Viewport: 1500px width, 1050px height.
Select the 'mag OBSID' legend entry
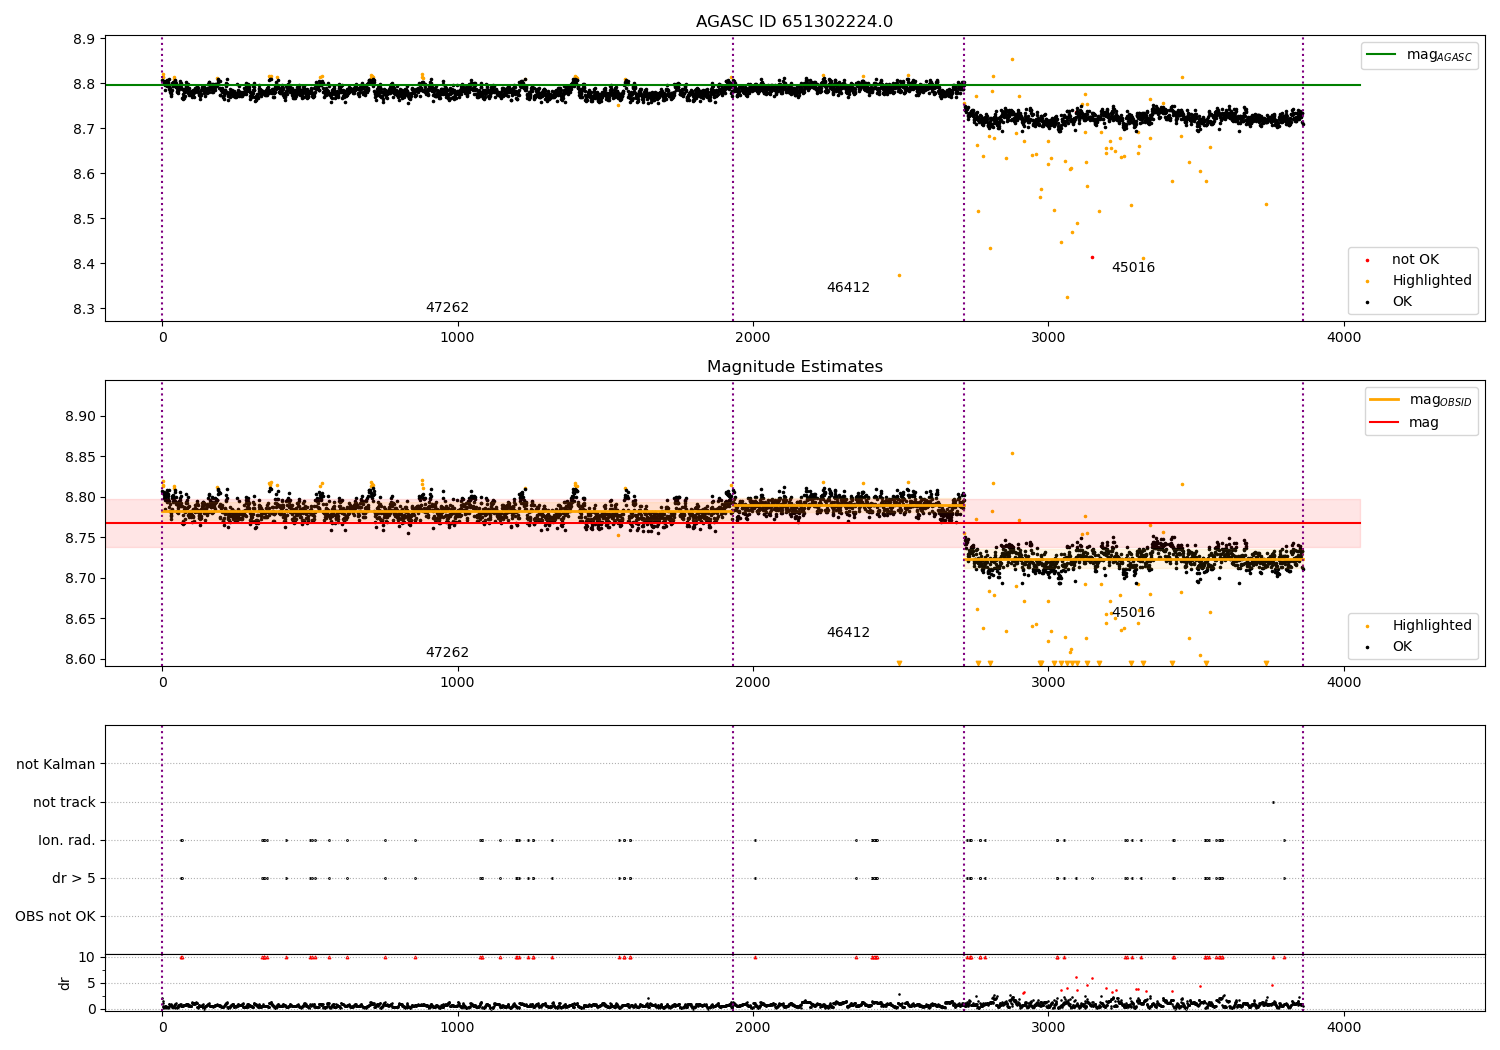pyautogui.click(x=1421, y=400)
